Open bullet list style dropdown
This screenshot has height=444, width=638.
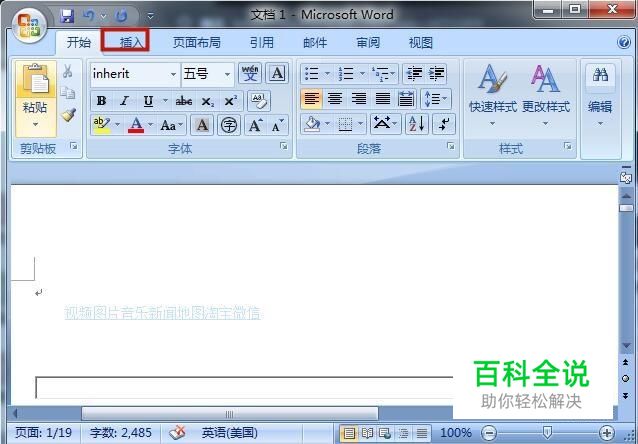pyautogui.click(x=328, y=74)
